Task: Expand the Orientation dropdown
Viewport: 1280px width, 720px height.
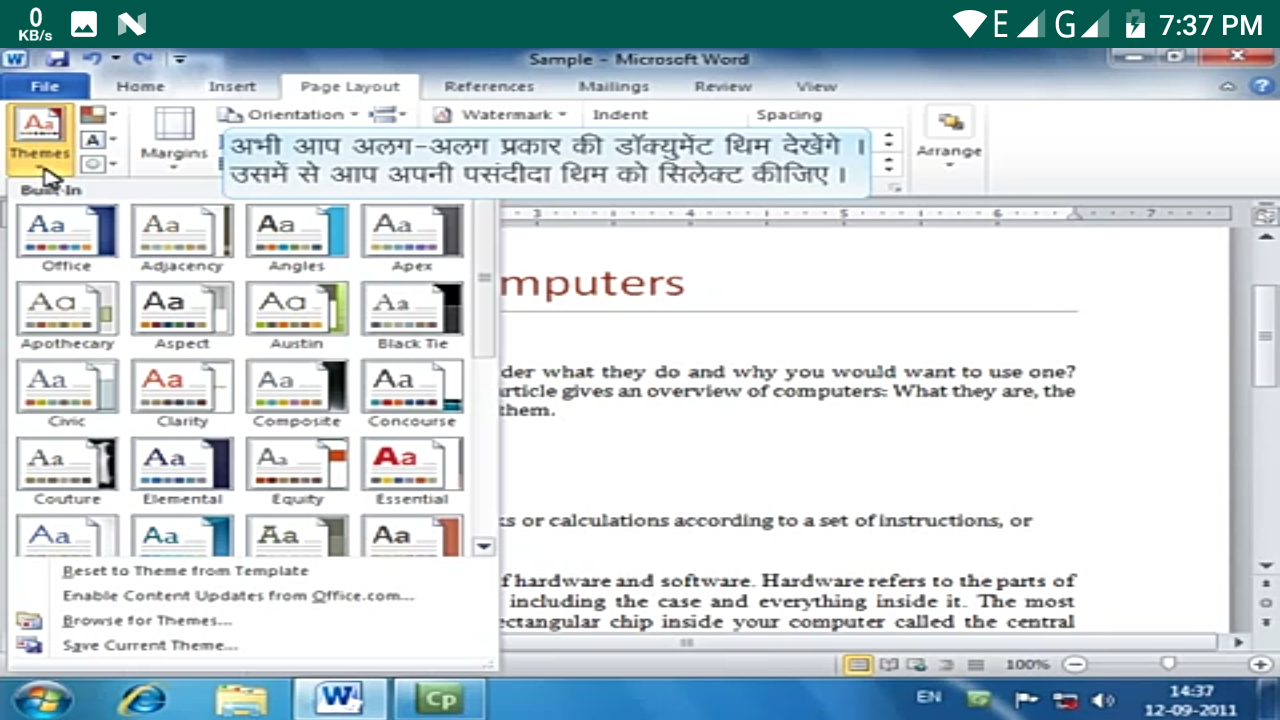Action: (288, 115)
